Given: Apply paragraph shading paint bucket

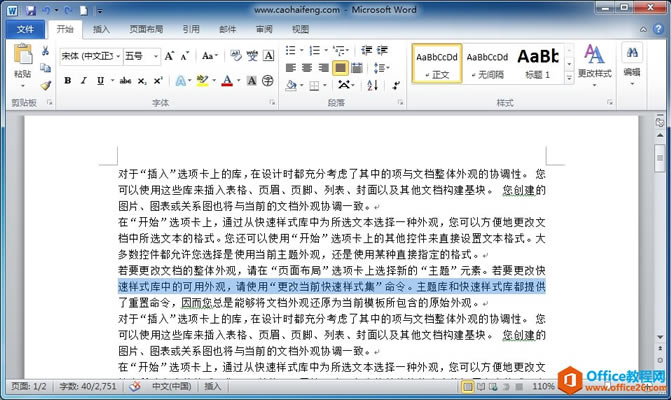Looking at the screenshot, I should pyautogui.click(x=291, y=86).
